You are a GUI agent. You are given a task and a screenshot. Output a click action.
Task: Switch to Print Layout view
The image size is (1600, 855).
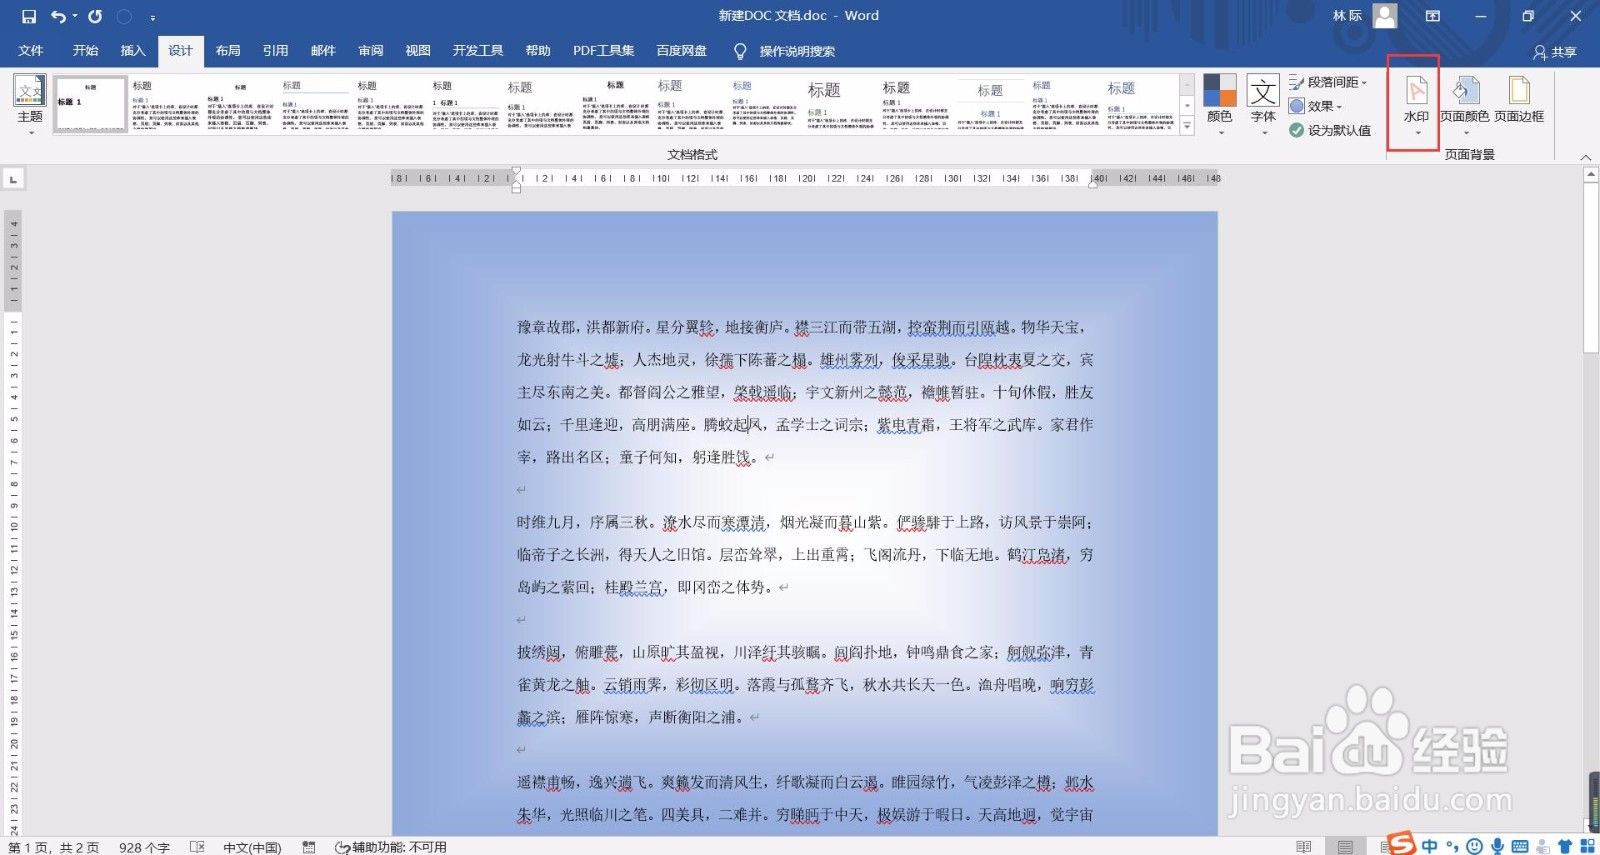coord(1345,847)
